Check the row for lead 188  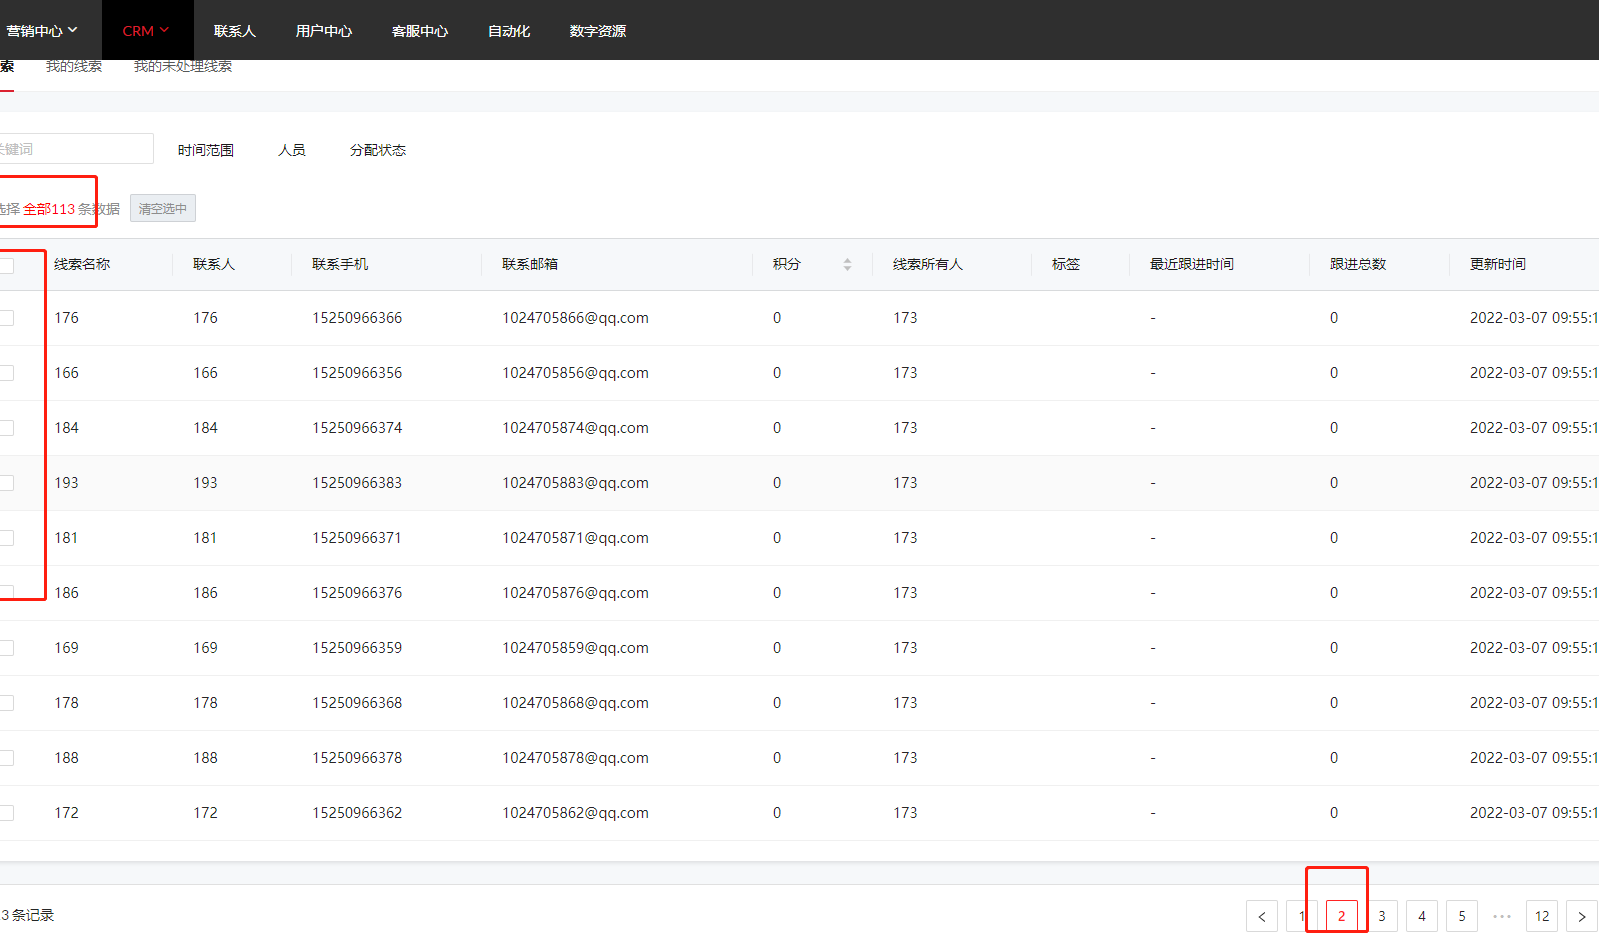[x=7, y=758]
